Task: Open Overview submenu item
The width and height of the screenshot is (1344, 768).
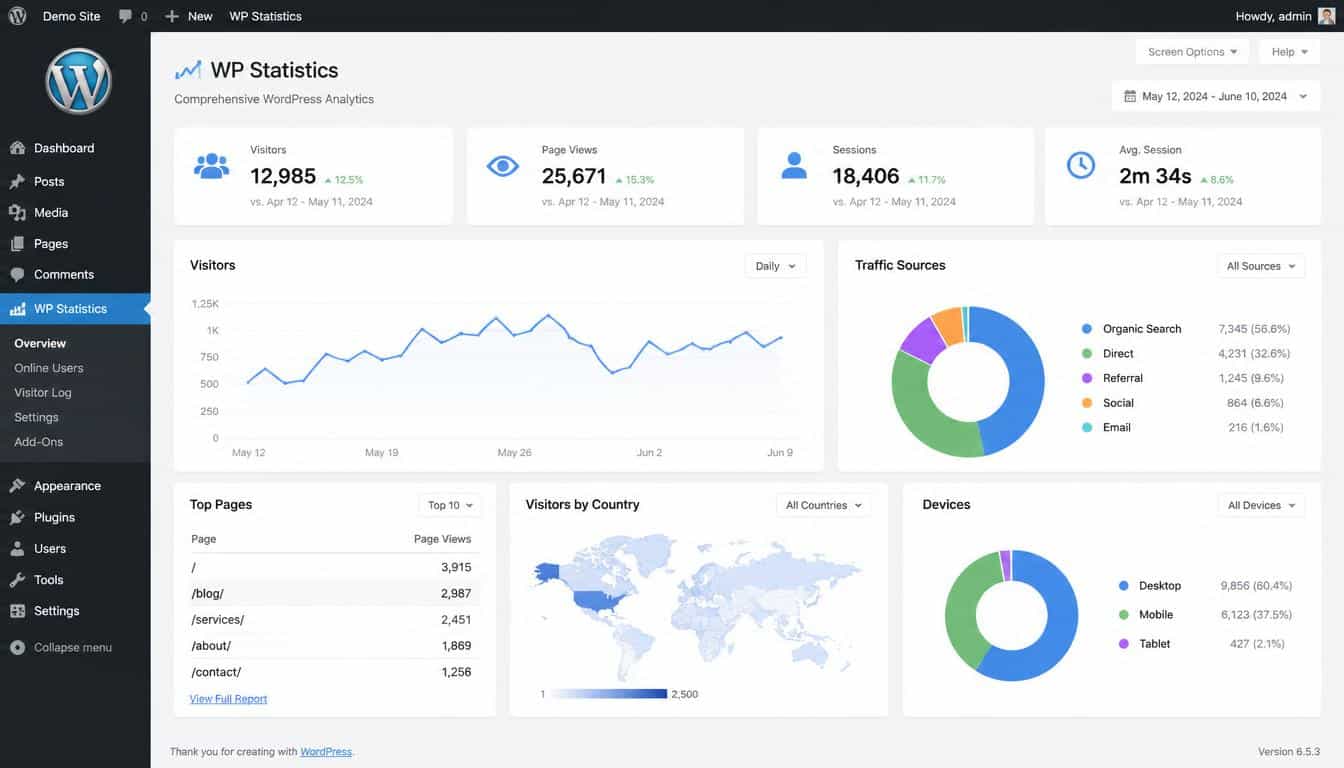Action: (x=40, y=344)
